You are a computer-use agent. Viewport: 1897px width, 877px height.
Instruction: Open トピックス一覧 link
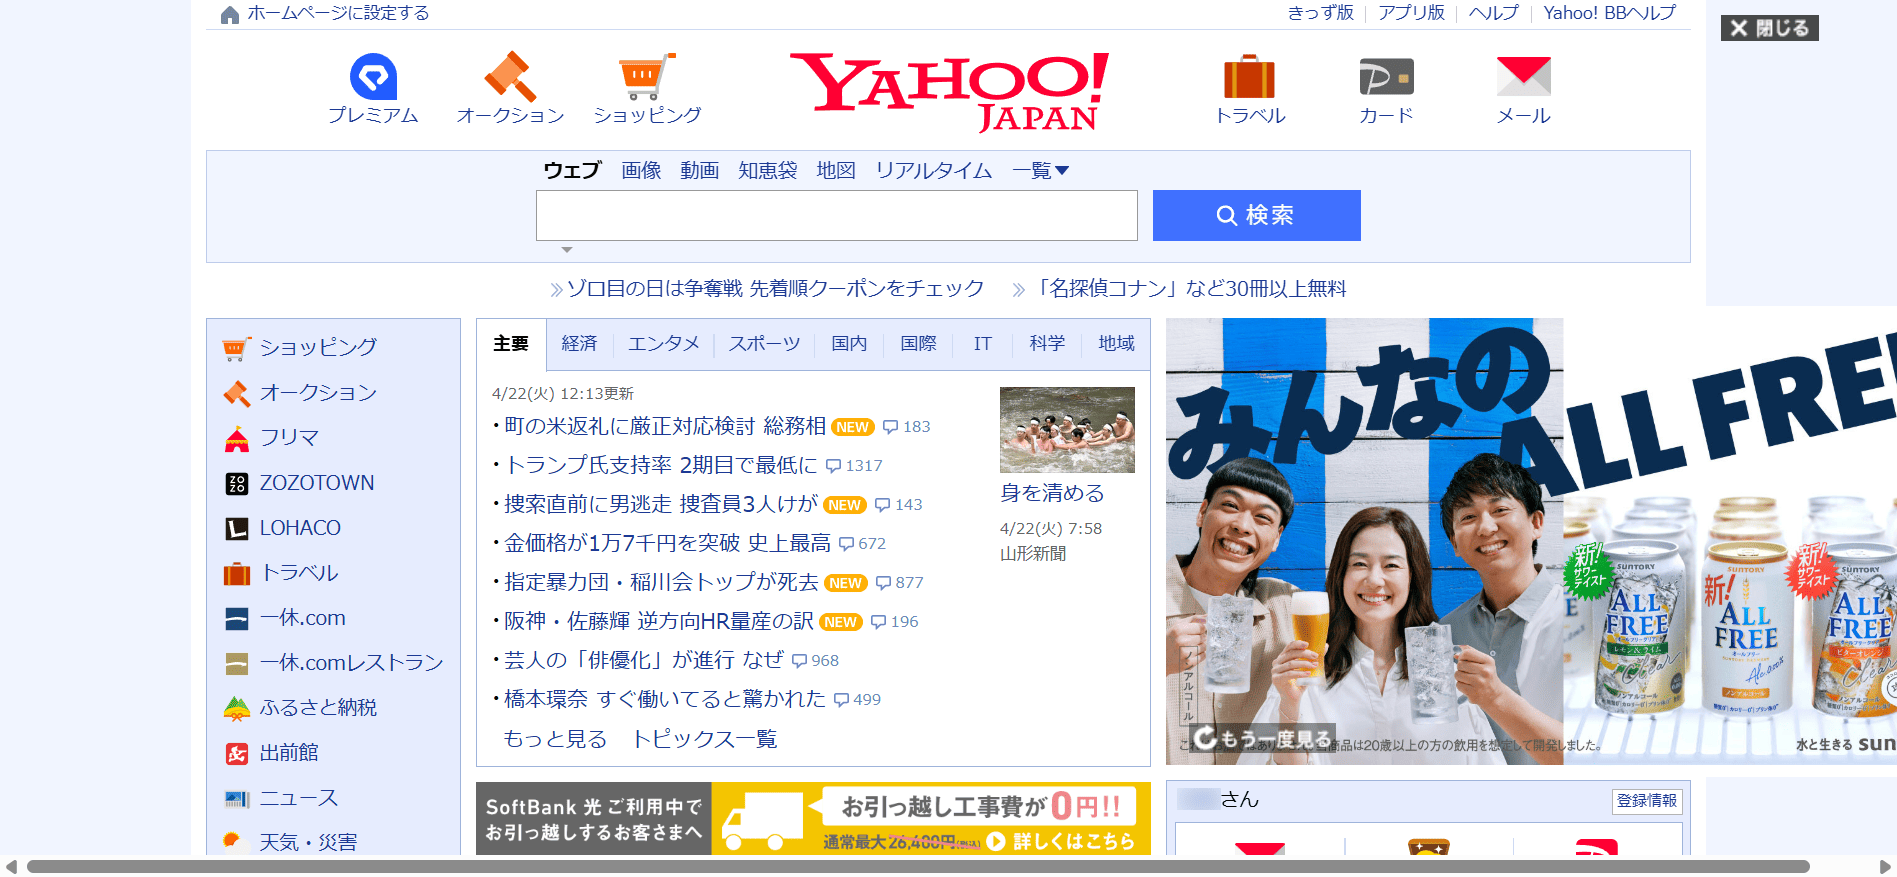[704, 739]
